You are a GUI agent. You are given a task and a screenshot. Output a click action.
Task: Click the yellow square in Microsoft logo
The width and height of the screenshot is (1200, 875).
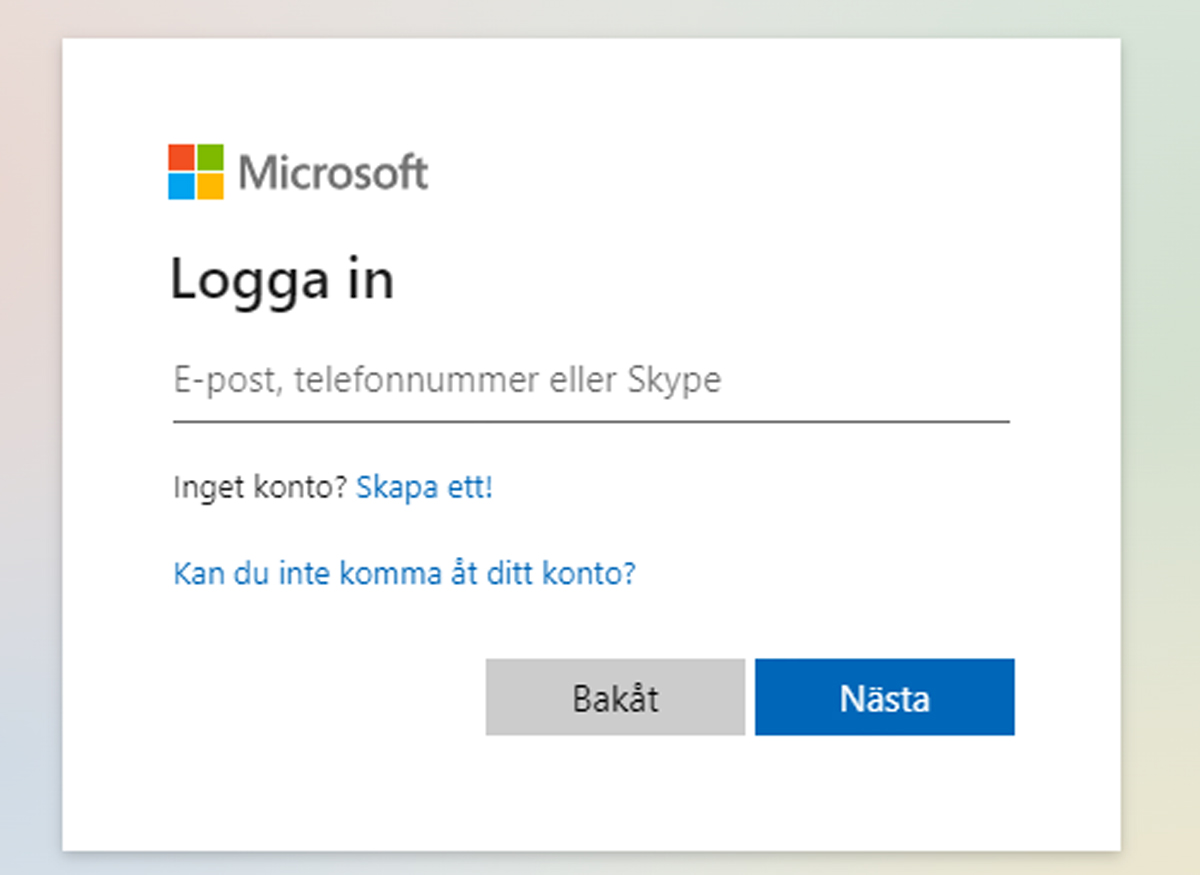pyautogui.click(x=210, y=186)
